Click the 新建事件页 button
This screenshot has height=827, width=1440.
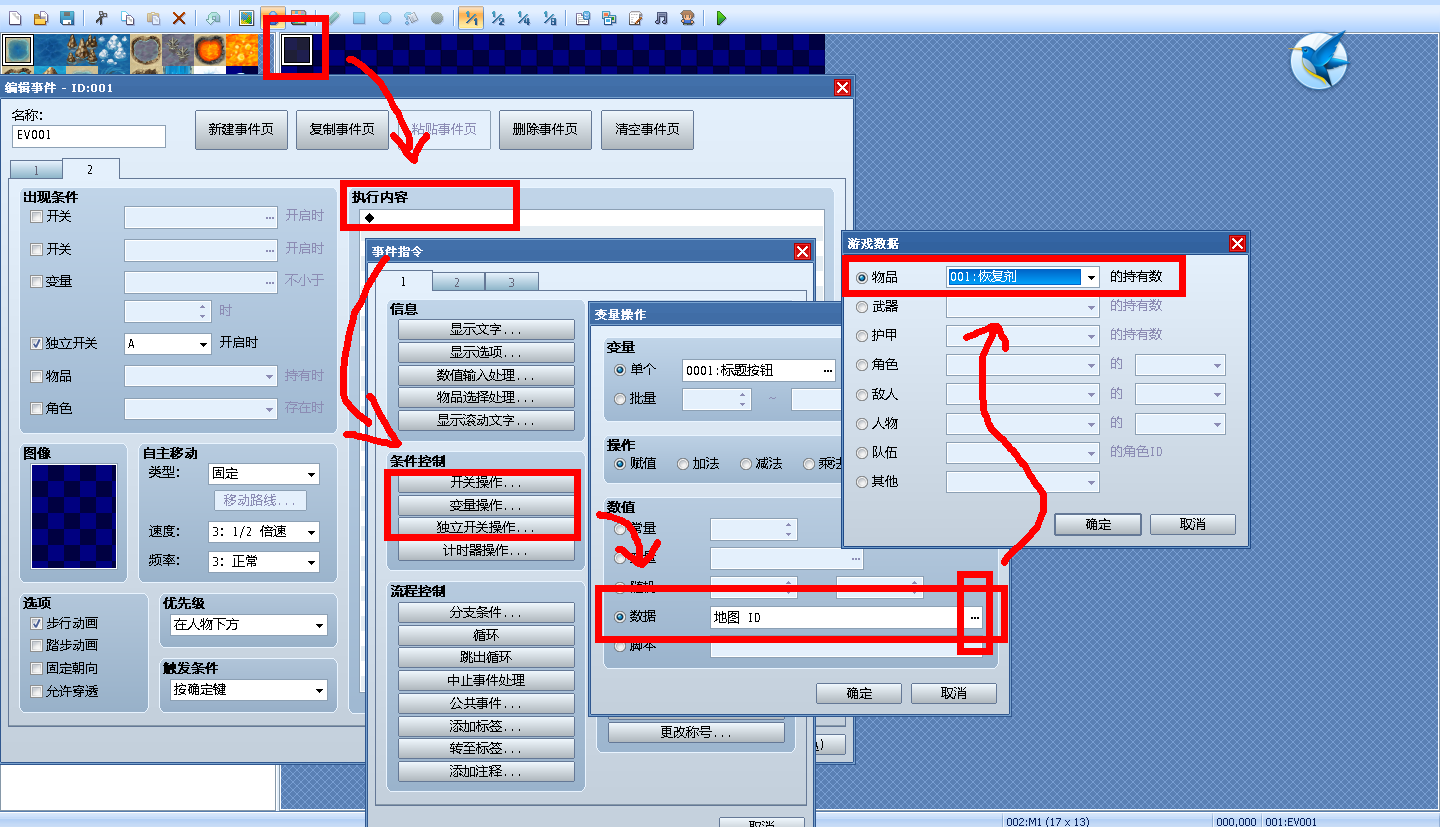click(241, 130)
